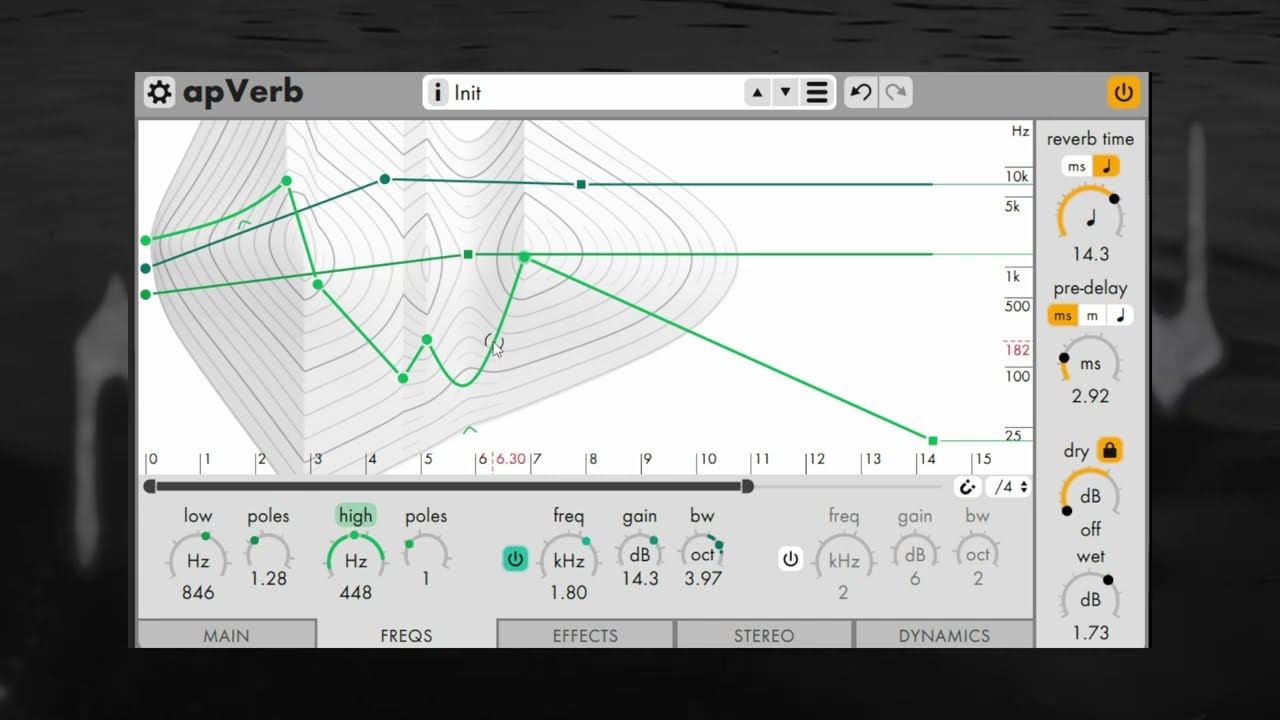The width and height of the screenshot is (1280, 720).
Task: Click the active freq kHz knob 1.80
Action: coord(568,560)
